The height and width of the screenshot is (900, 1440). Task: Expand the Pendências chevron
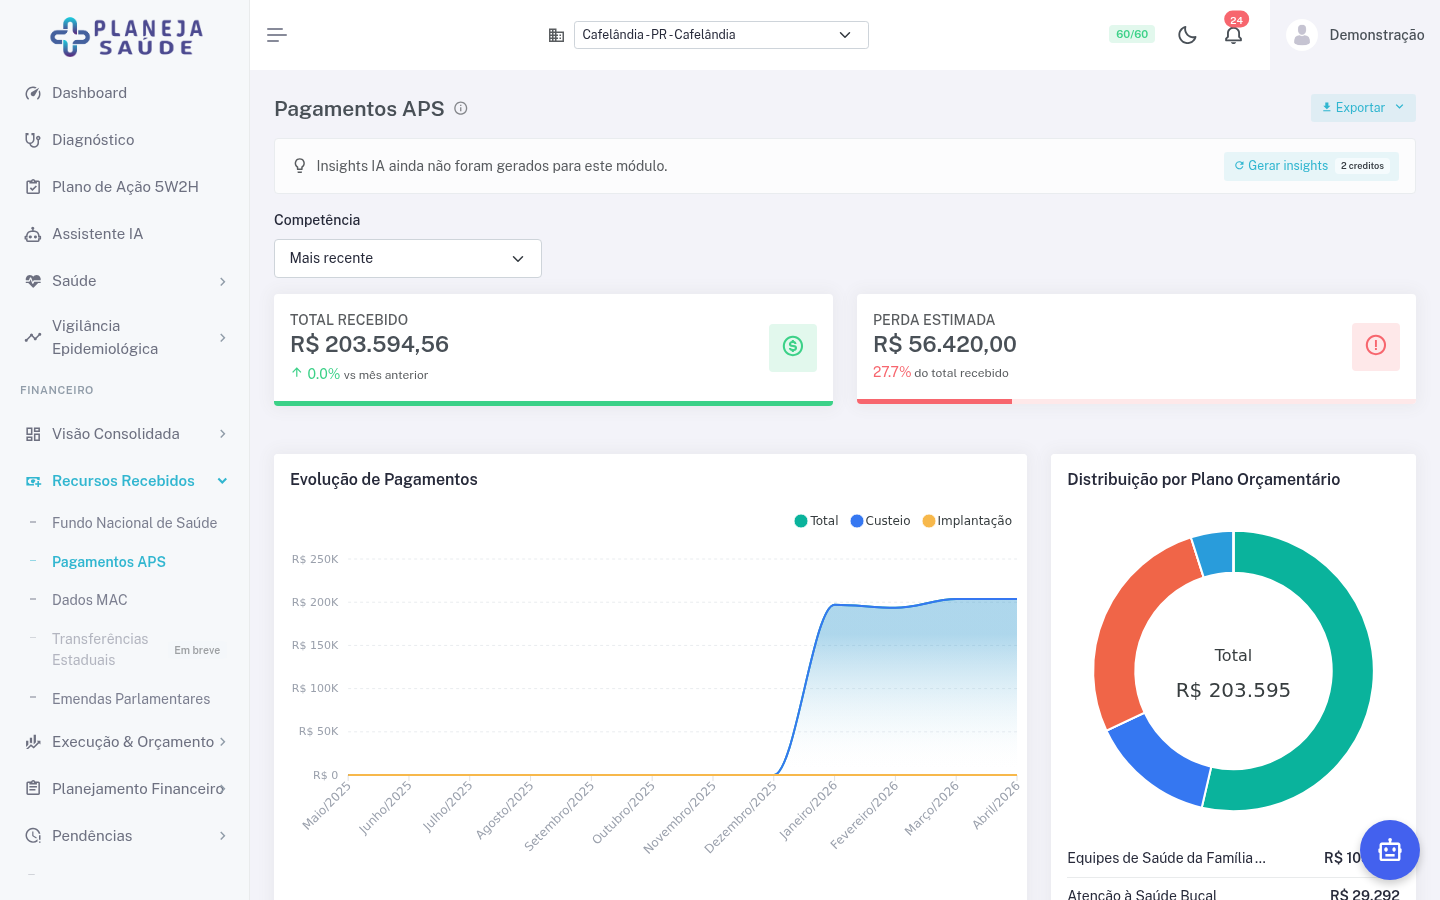point(223,836)
